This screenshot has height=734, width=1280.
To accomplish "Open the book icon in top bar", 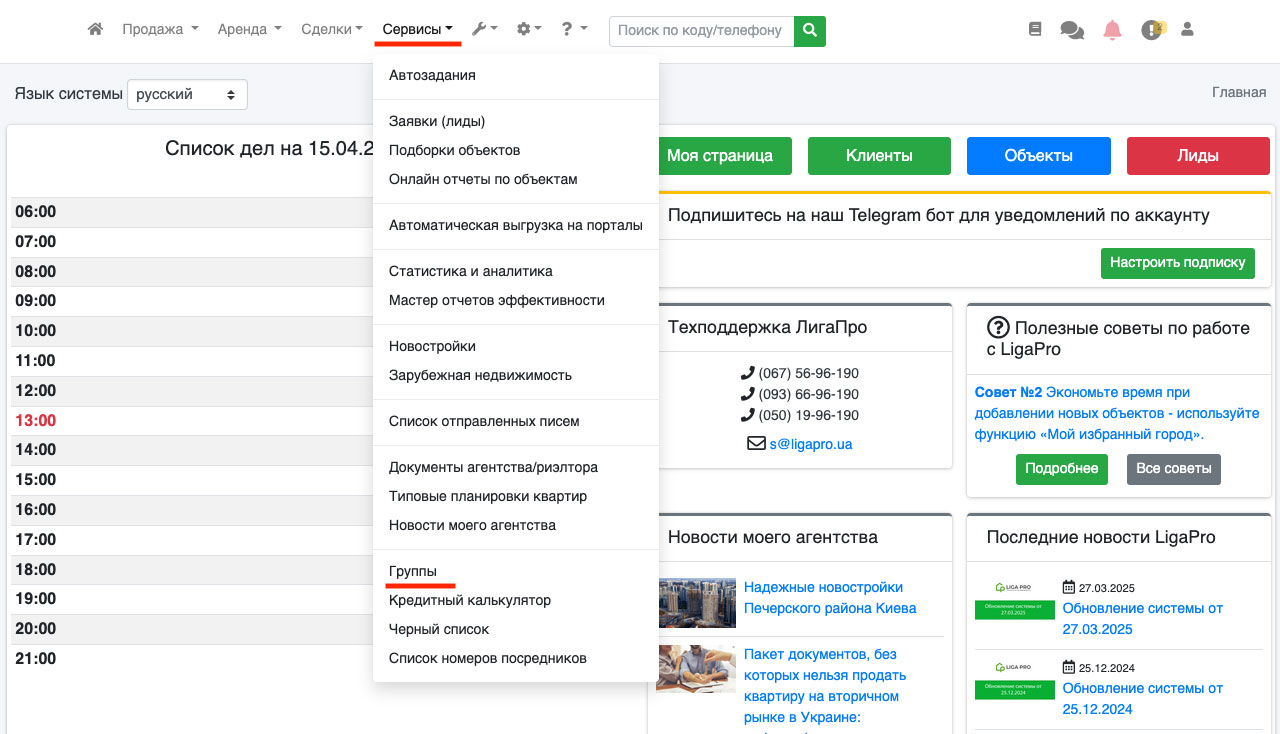I will pyautogui.click(x=1035, y=30).
